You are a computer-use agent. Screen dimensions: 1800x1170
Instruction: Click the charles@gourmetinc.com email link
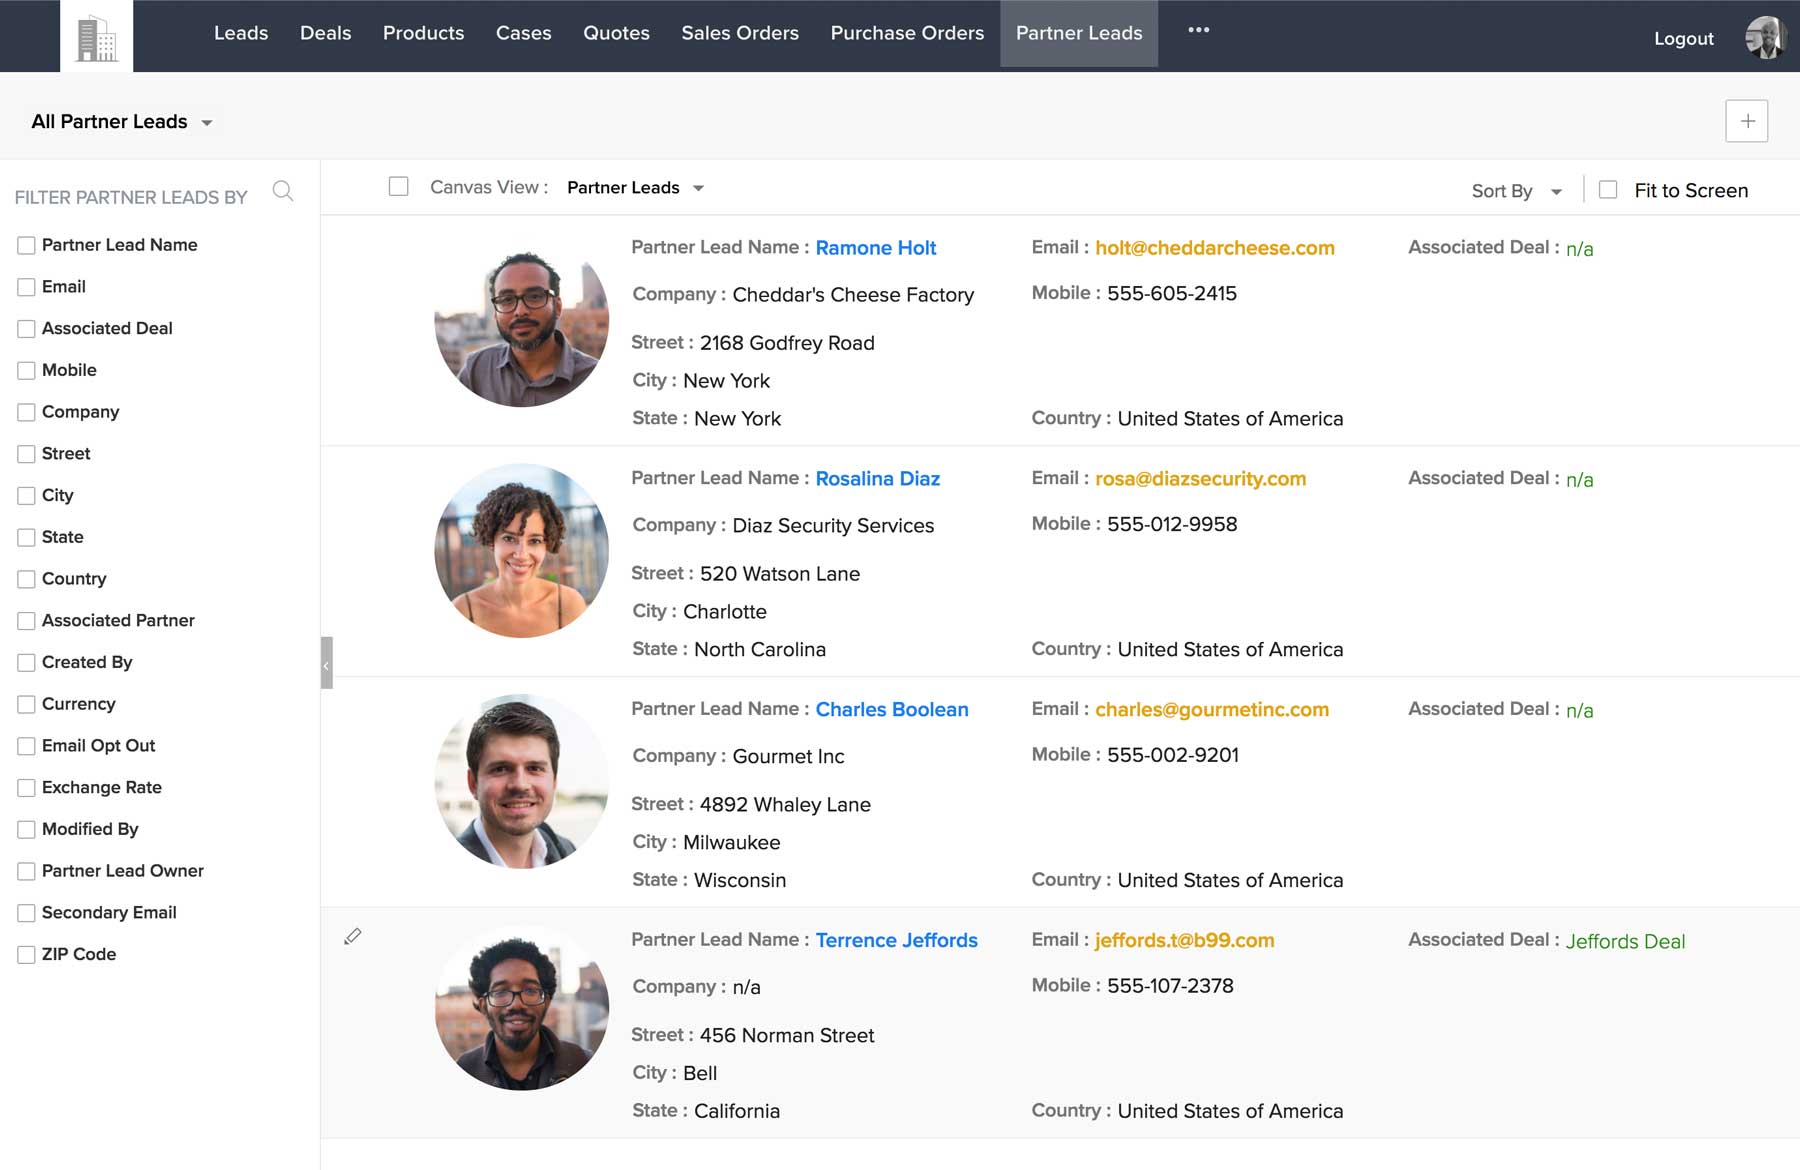(x=1212, y=709)
